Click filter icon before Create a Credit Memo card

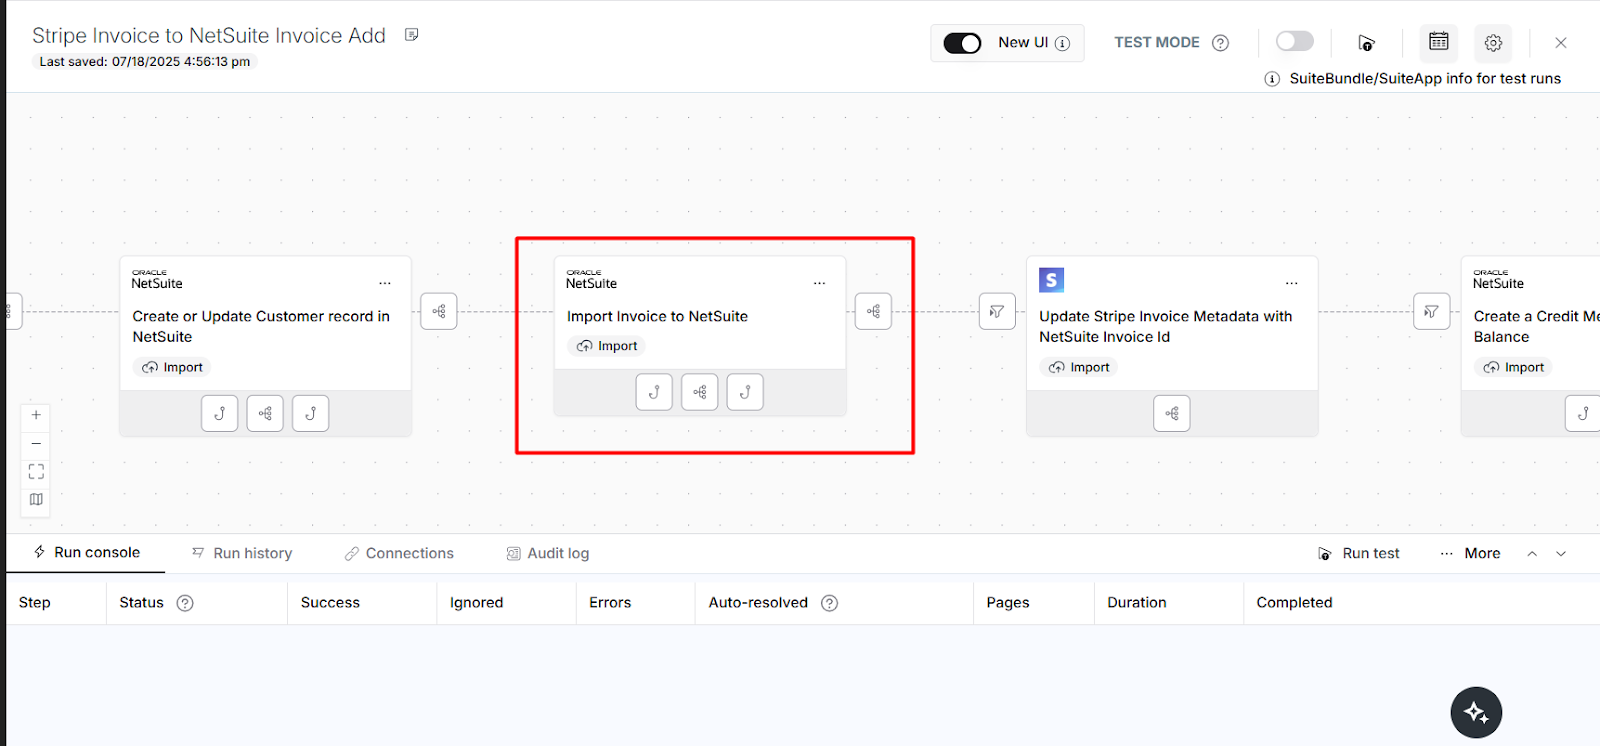(1431, 311)
